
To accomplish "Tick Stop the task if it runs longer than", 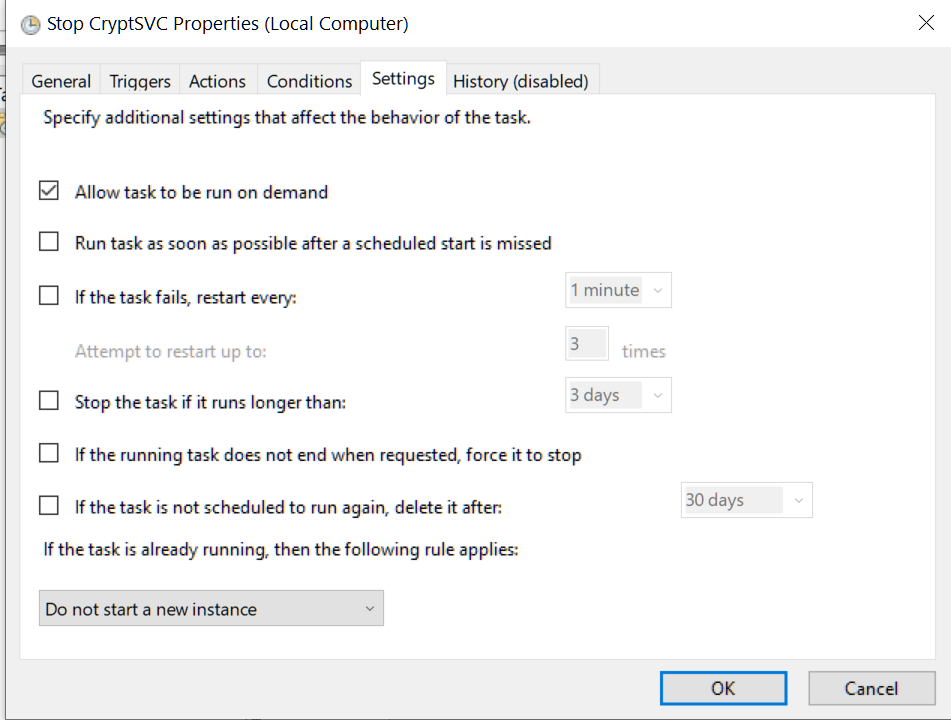I will point(49,400).
